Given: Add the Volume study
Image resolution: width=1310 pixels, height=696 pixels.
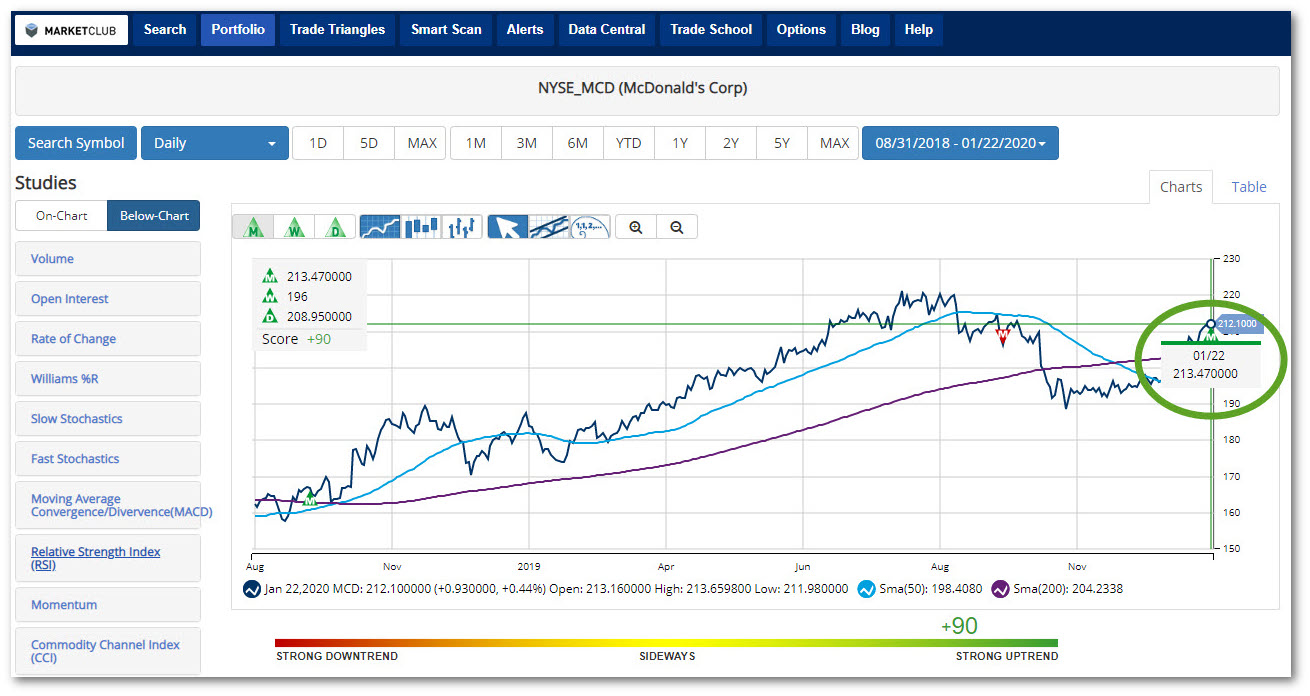Looking at the screenshot, I should pyautogui.click(x=108, y=259).
